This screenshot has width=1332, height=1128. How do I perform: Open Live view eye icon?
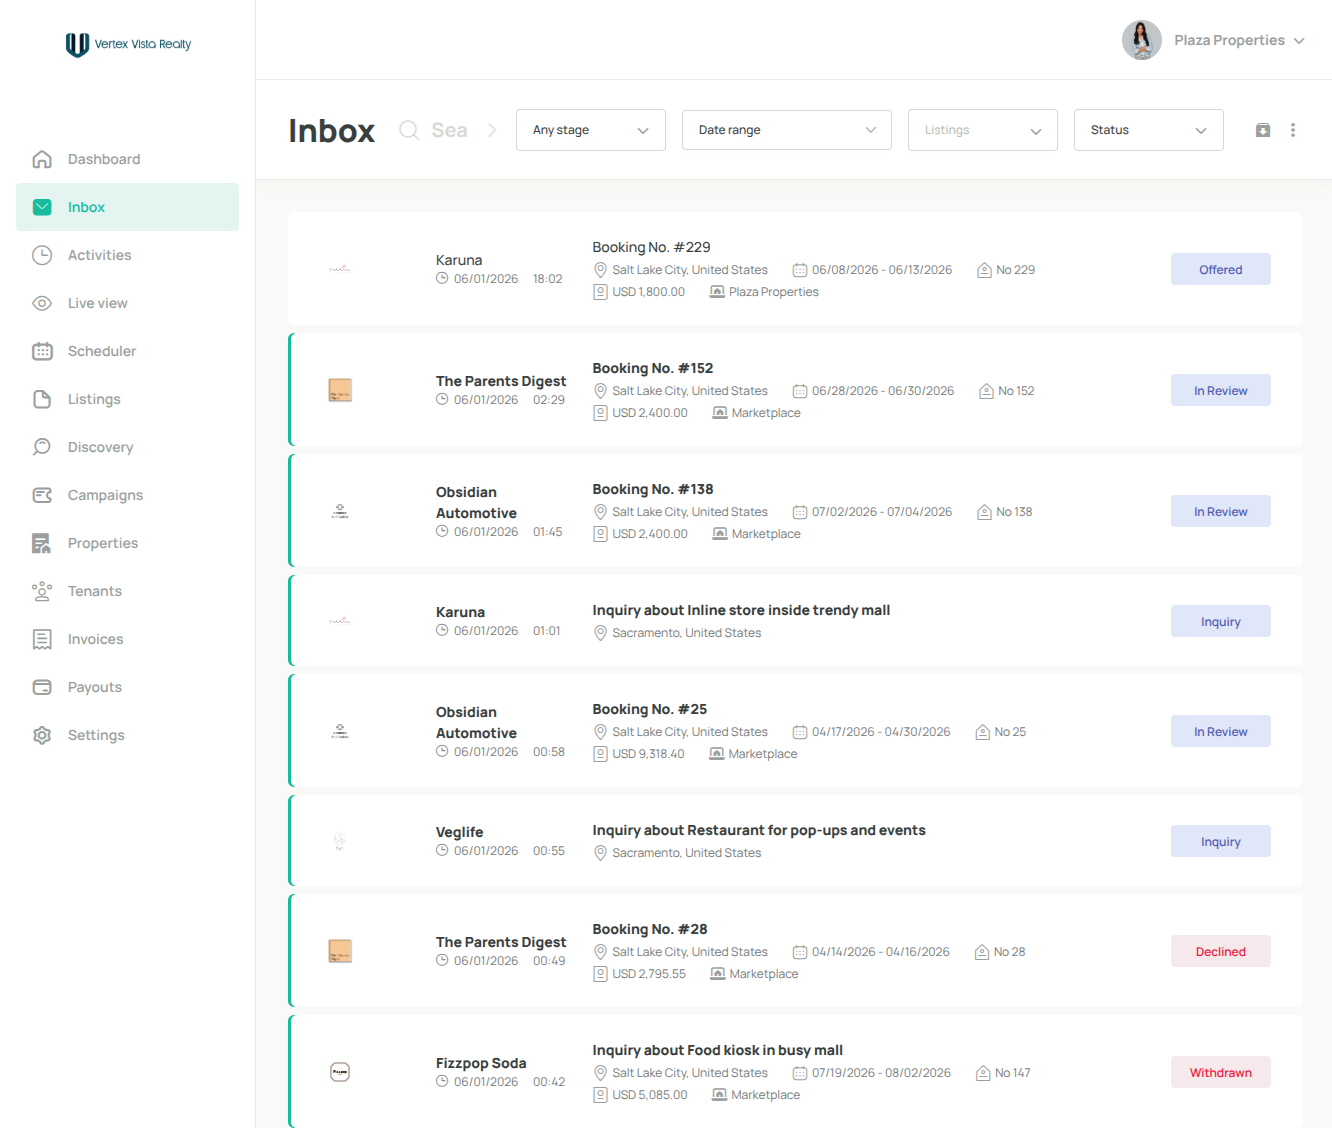42,303
